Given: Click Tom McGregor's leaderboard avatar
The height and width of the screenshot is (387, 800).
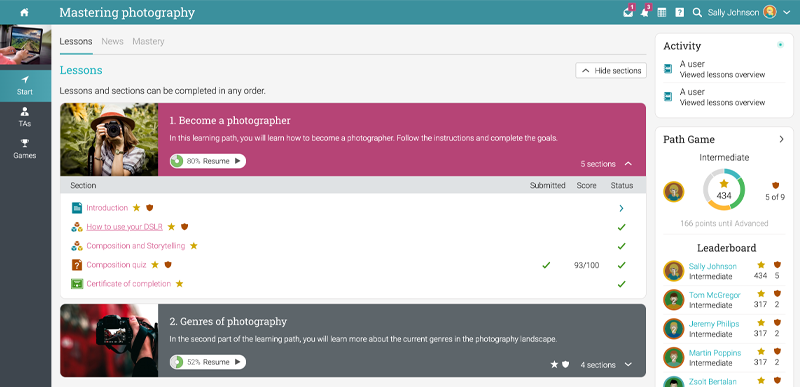Looking at the screenshot, I should [673, 300].
